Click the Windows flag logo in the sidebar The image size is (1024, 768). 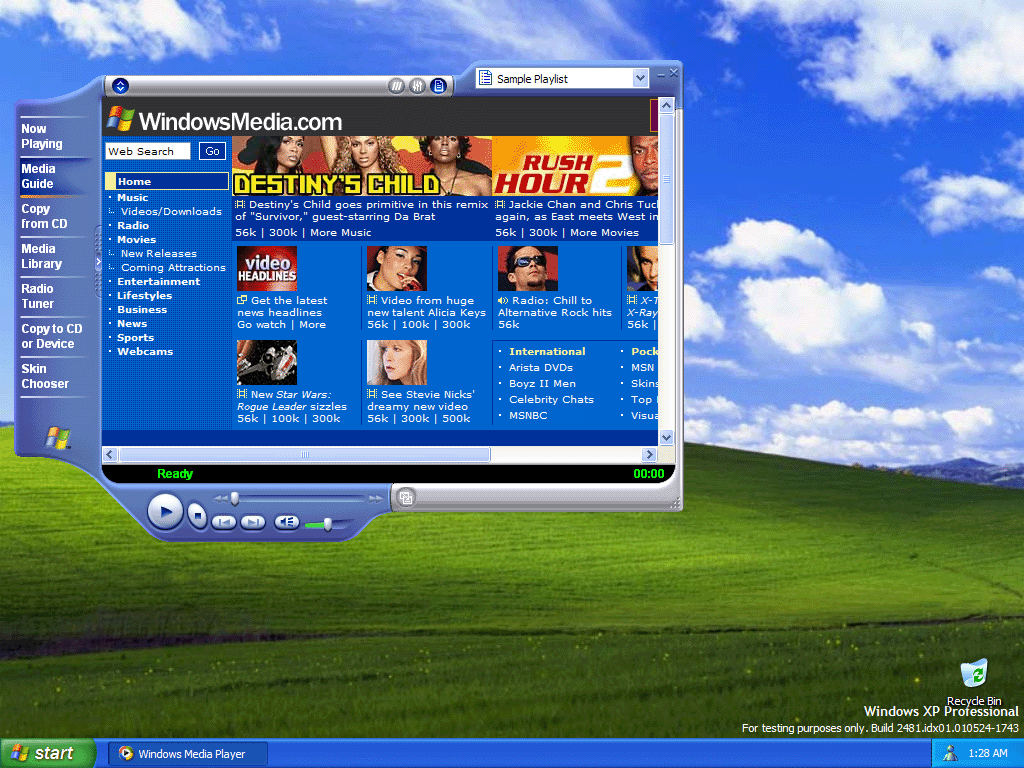point(57,438)
